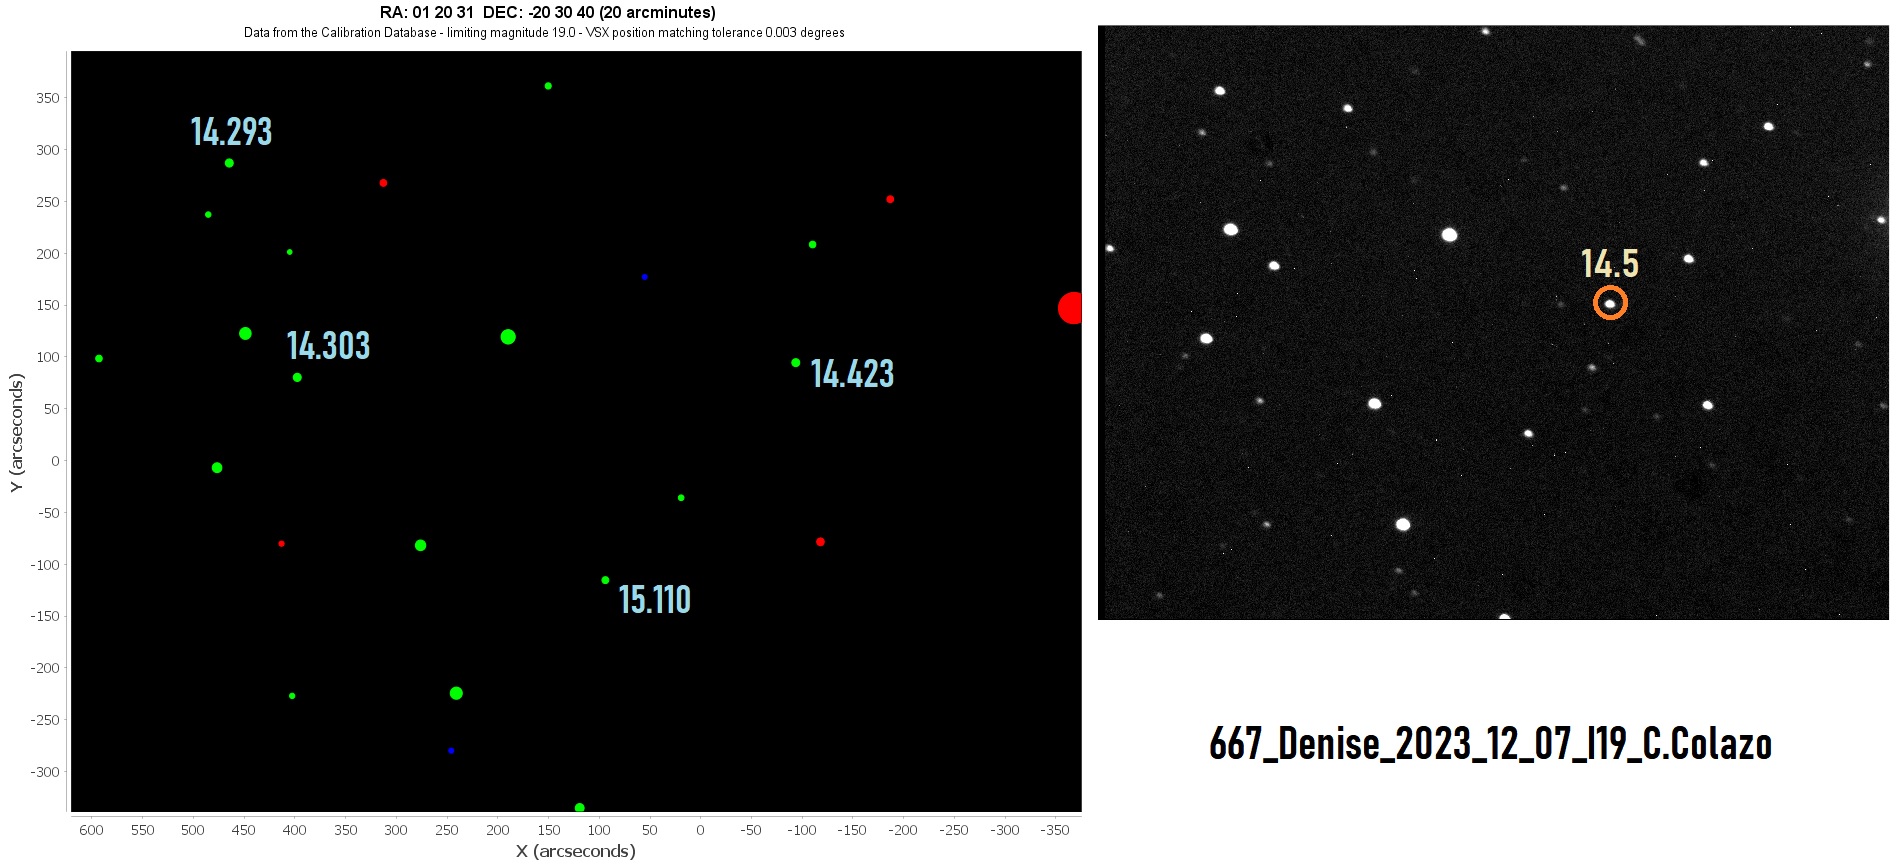Click the blue dot at top middle of chart

click(x=644, y=277)
